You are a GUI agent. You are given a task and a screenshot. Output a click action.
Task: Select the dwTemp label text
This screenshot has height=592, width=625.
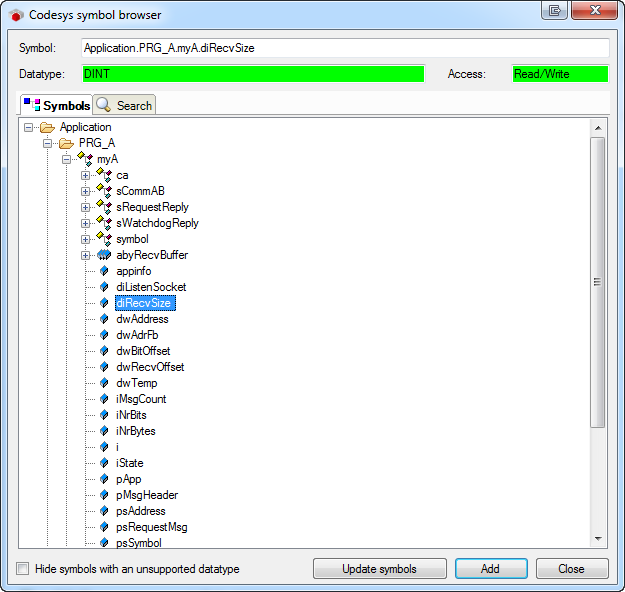click(137, 383)
